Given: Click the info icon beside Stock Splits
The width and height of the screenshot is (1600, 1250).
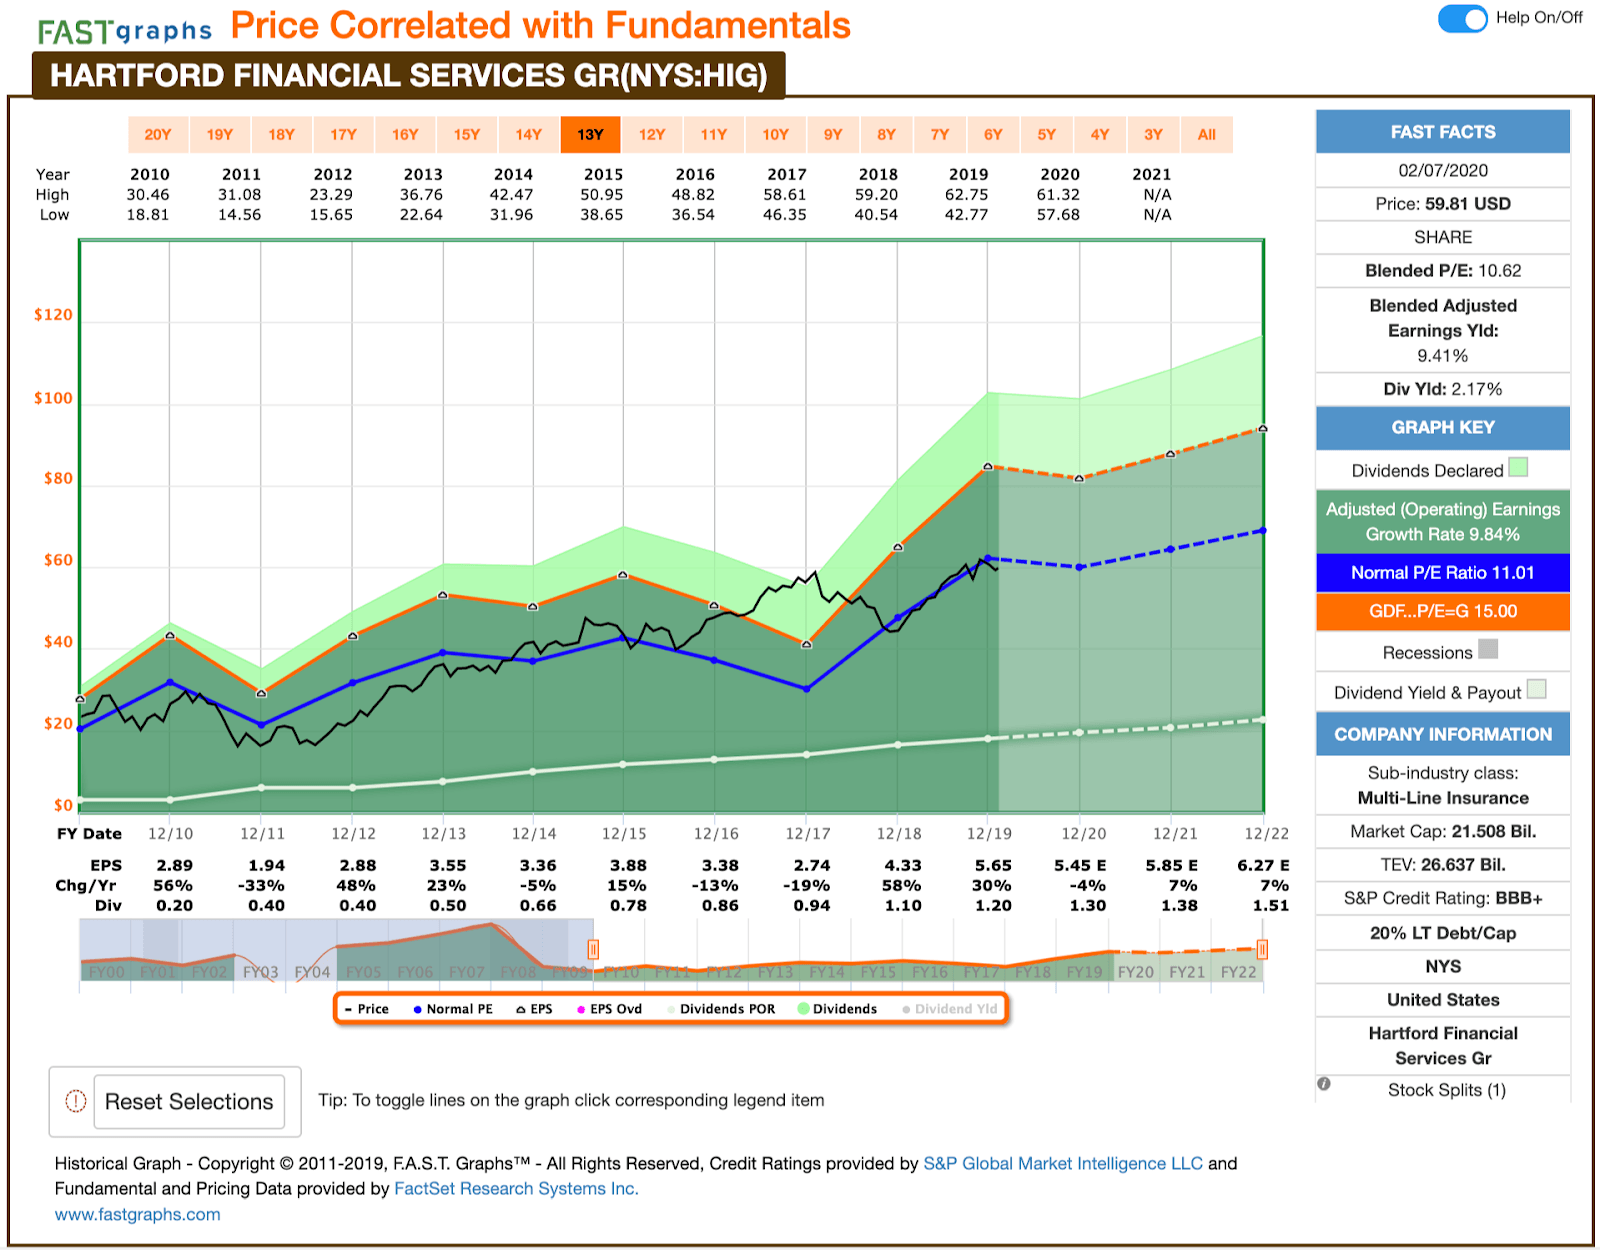Looking at the screenshot, I should 1324,1084.
